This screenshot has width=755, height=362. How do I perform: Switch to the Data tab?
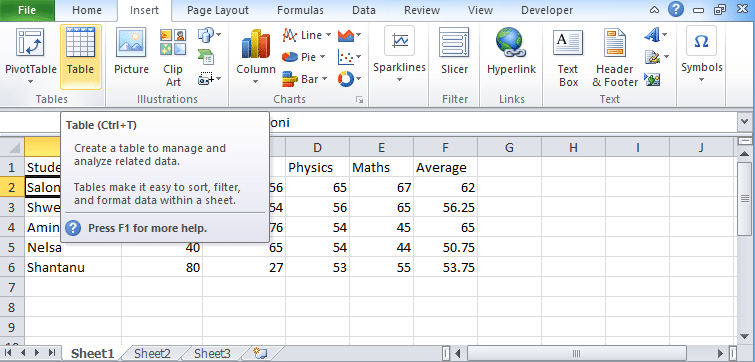coord(364,10)
